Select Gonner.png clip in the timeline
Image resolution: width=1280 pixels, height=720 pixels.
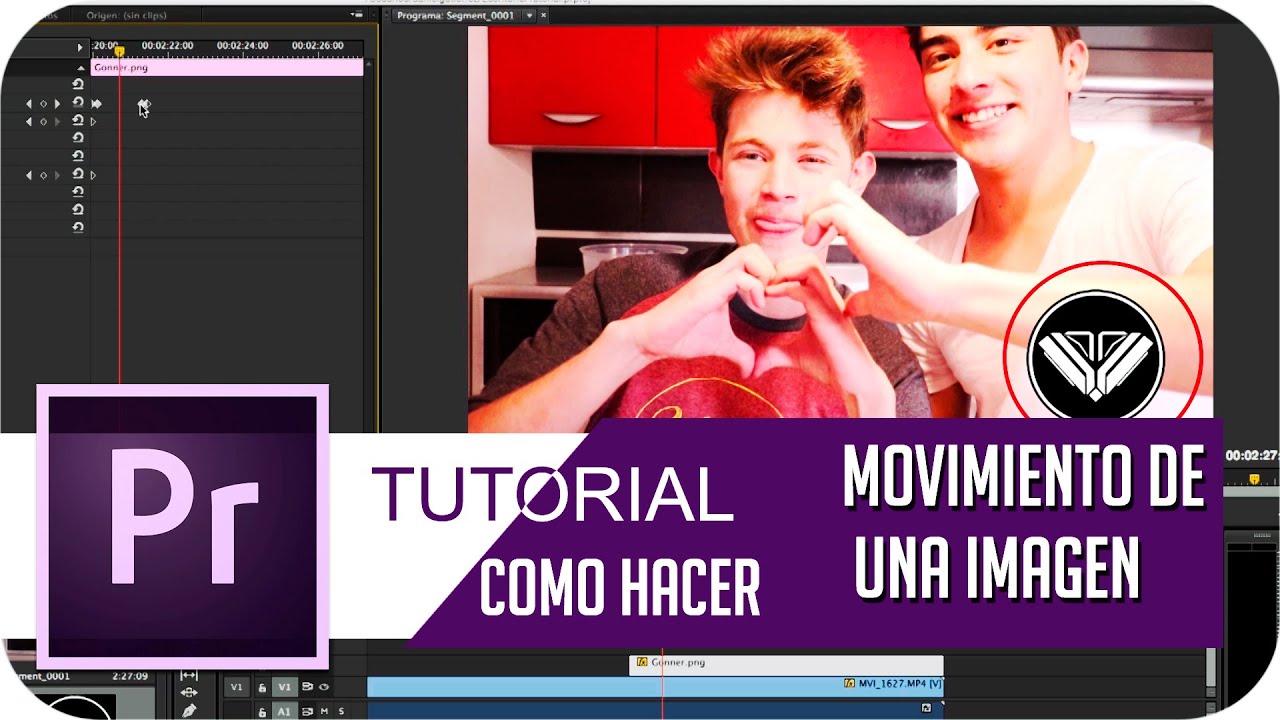[786, 664]
